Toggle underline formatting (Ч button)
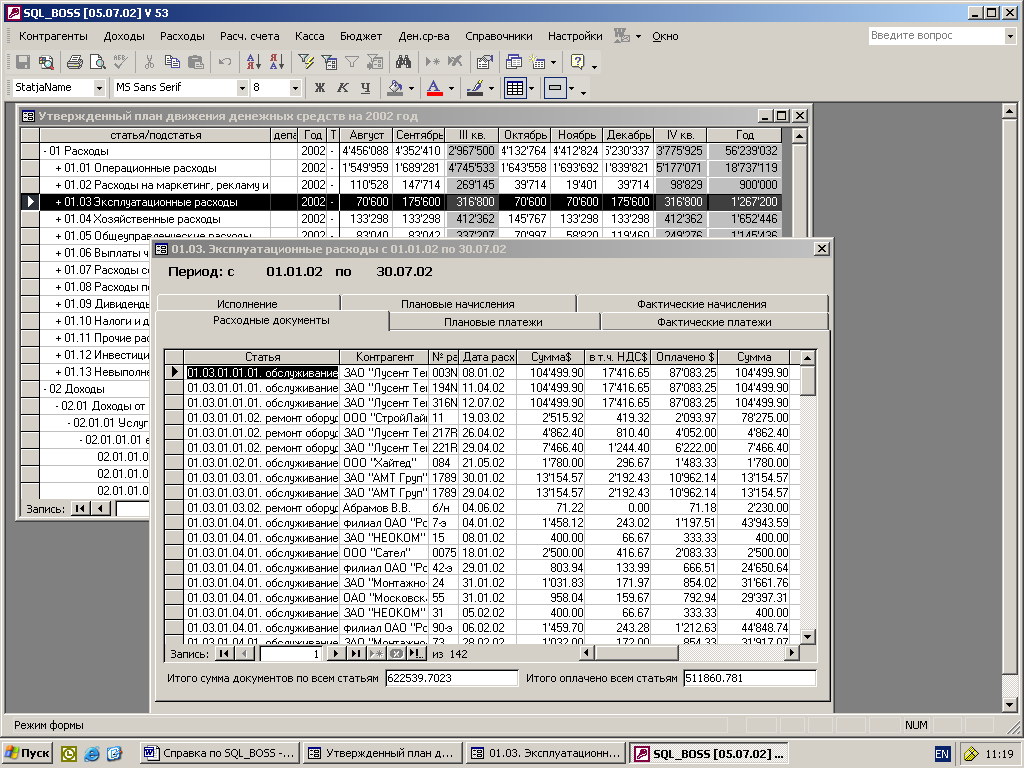The height and width of the screenshot is (768, 1024). 365,88
